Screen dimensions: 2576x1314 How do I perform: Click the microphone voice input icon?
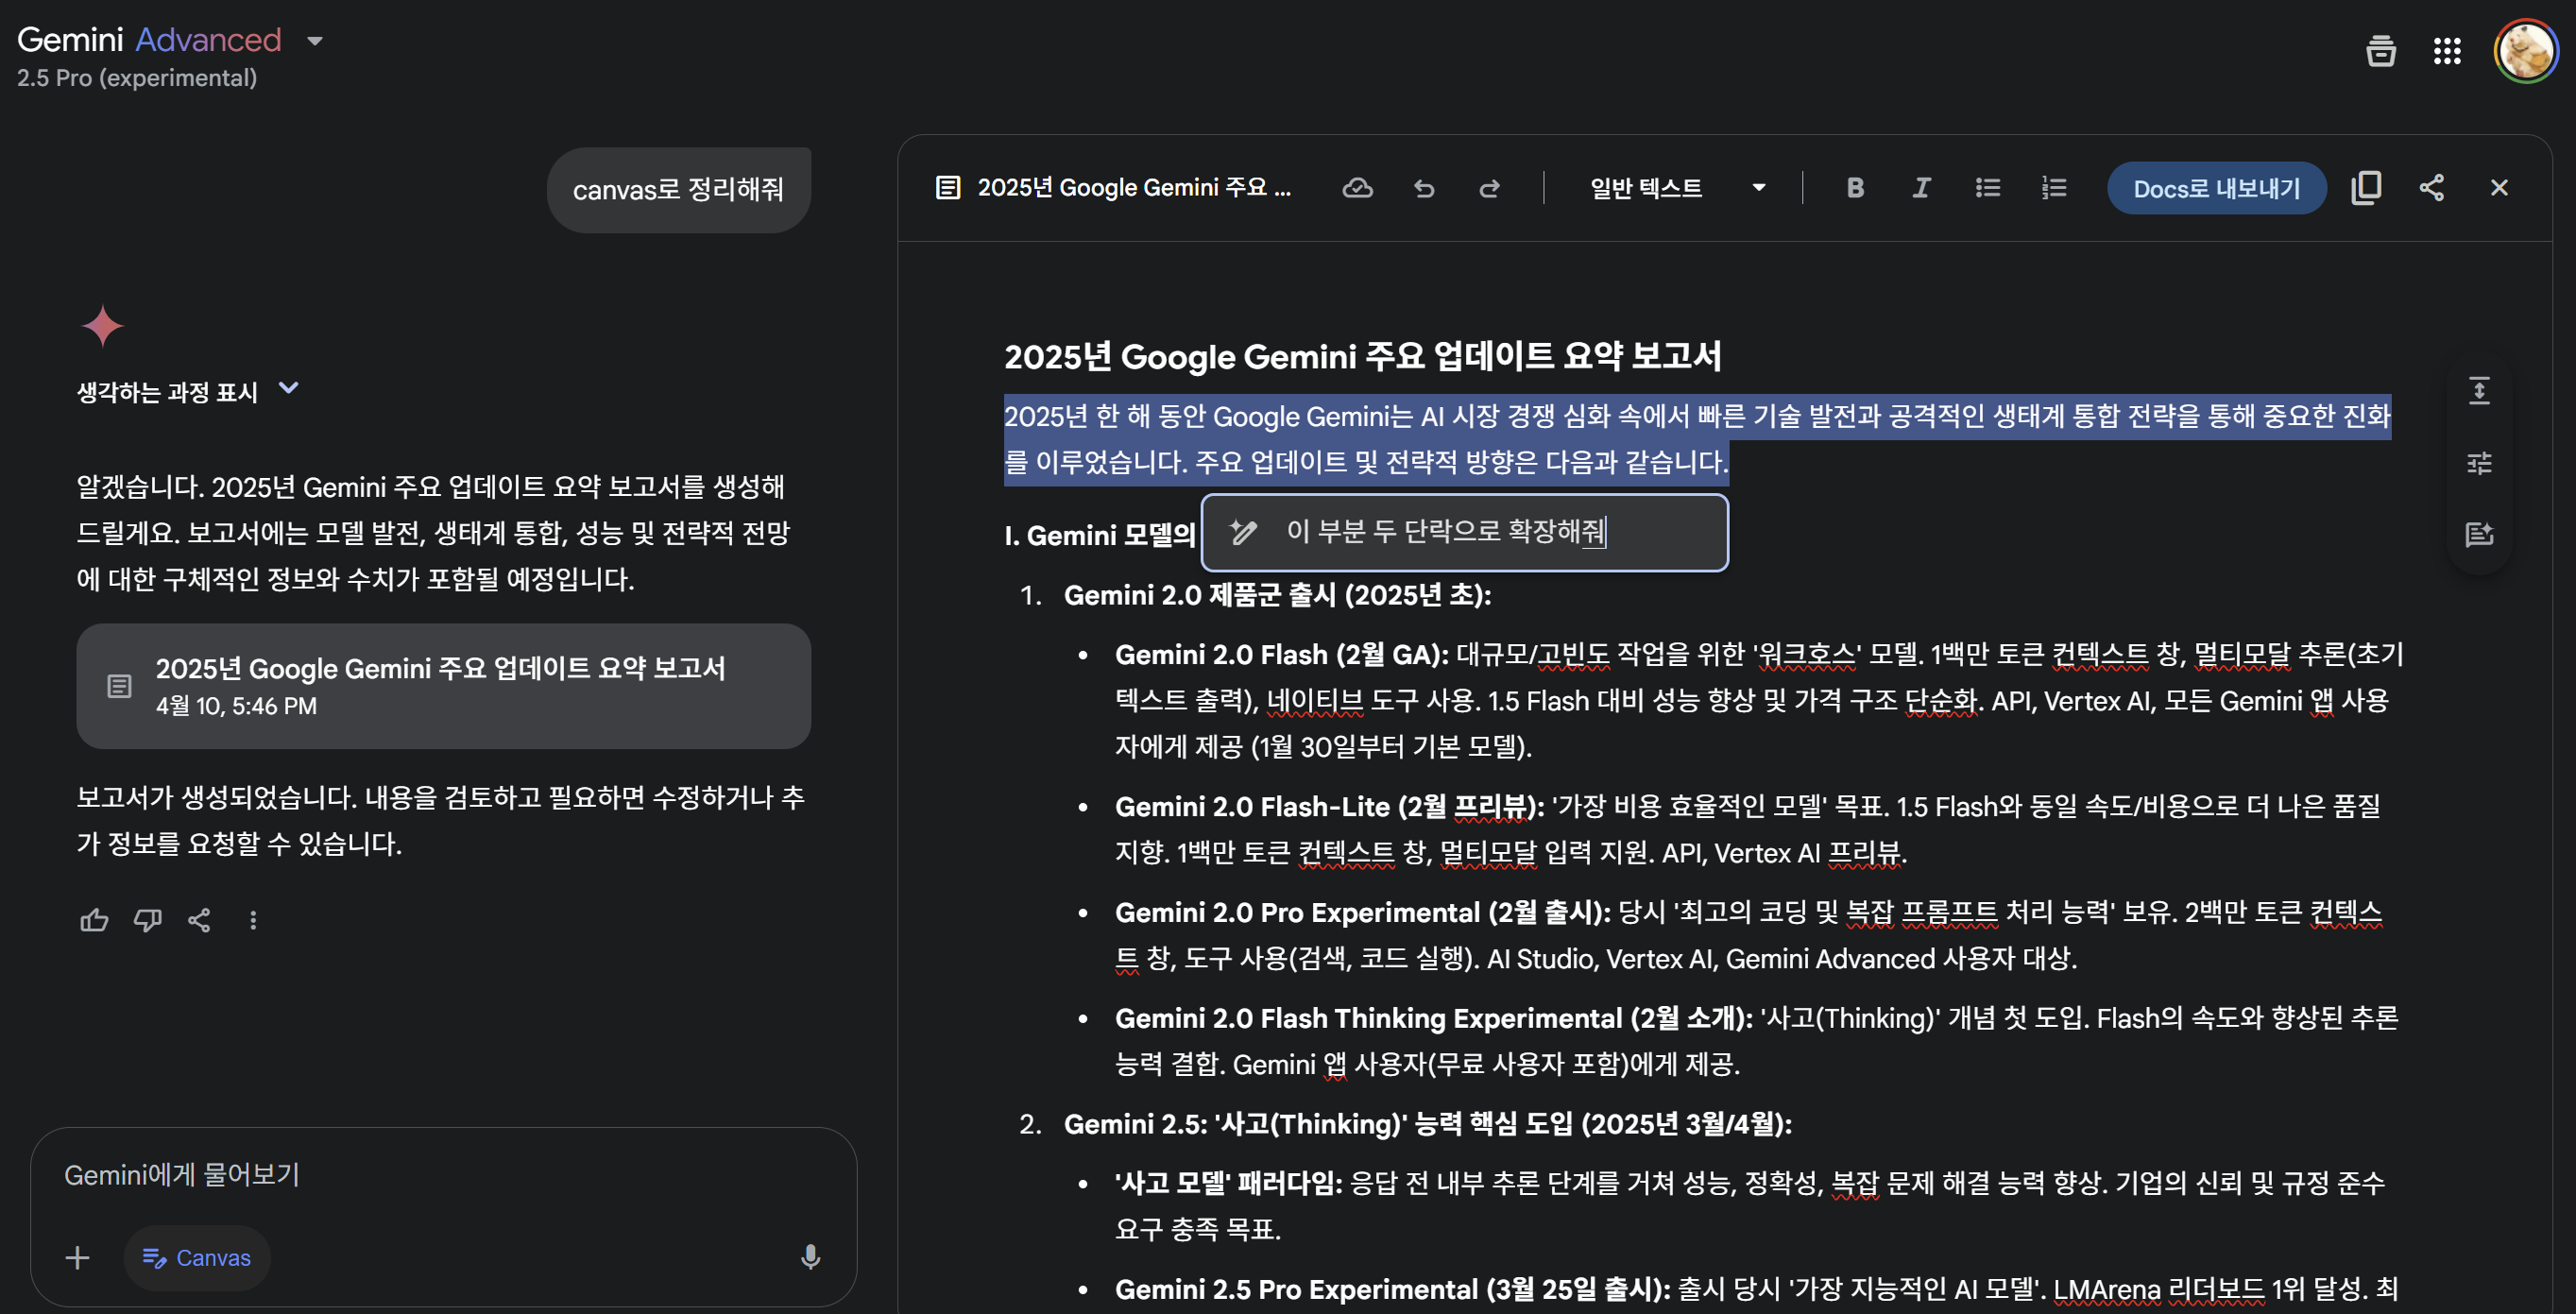pyautogui.click(x=810, y=1257)
